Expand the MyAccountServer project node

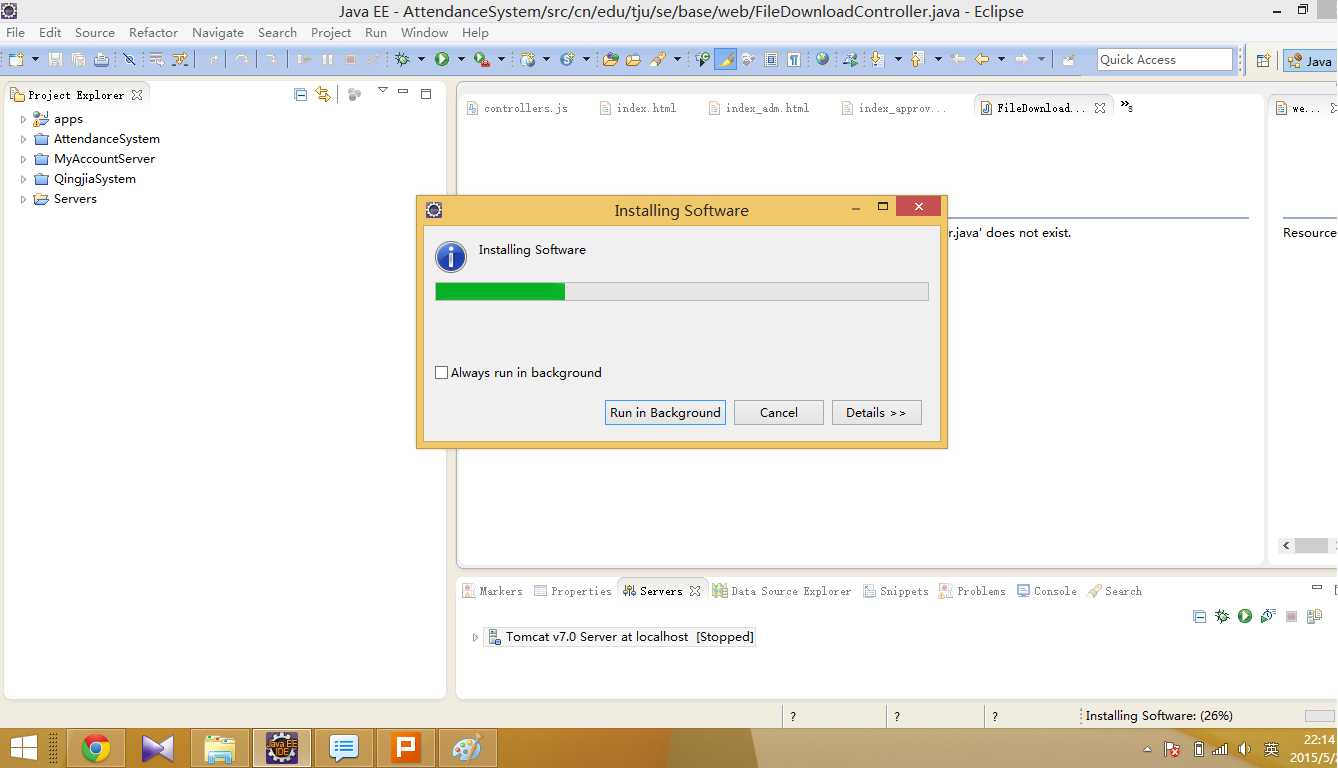[23, 159]
